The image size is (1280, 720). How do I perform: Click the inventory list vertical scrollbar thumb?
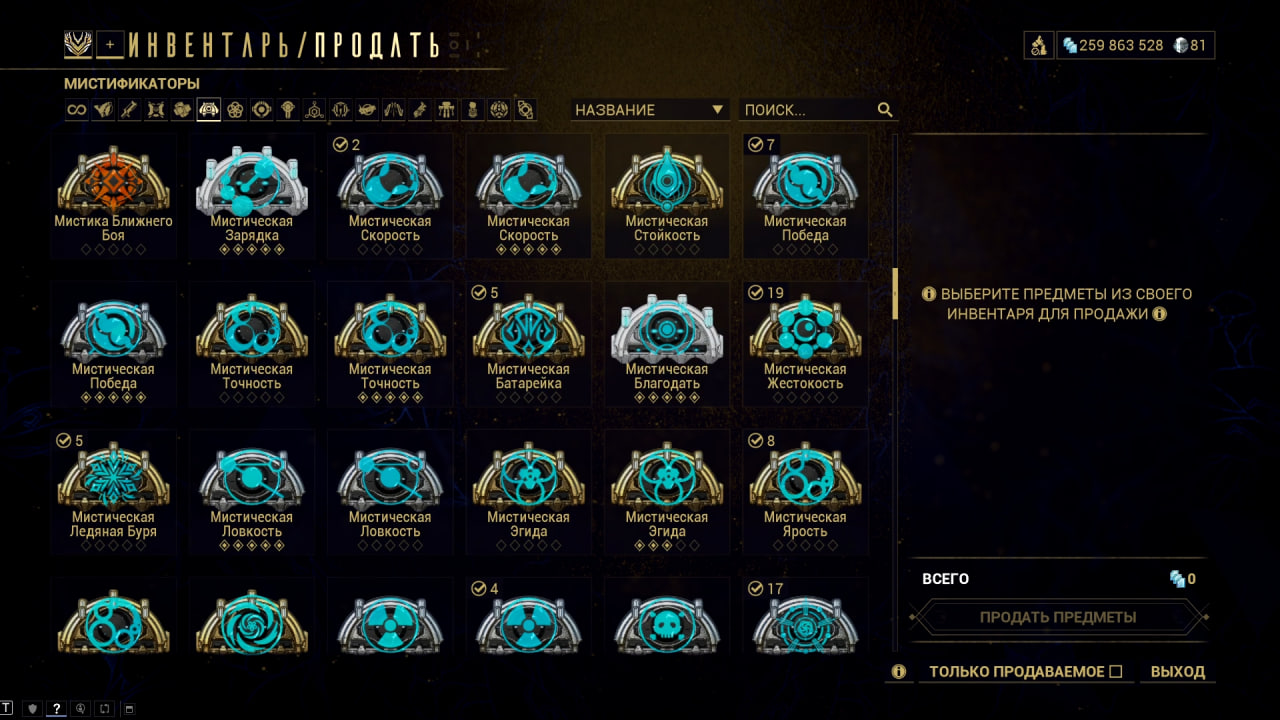[x=896, y=293]
